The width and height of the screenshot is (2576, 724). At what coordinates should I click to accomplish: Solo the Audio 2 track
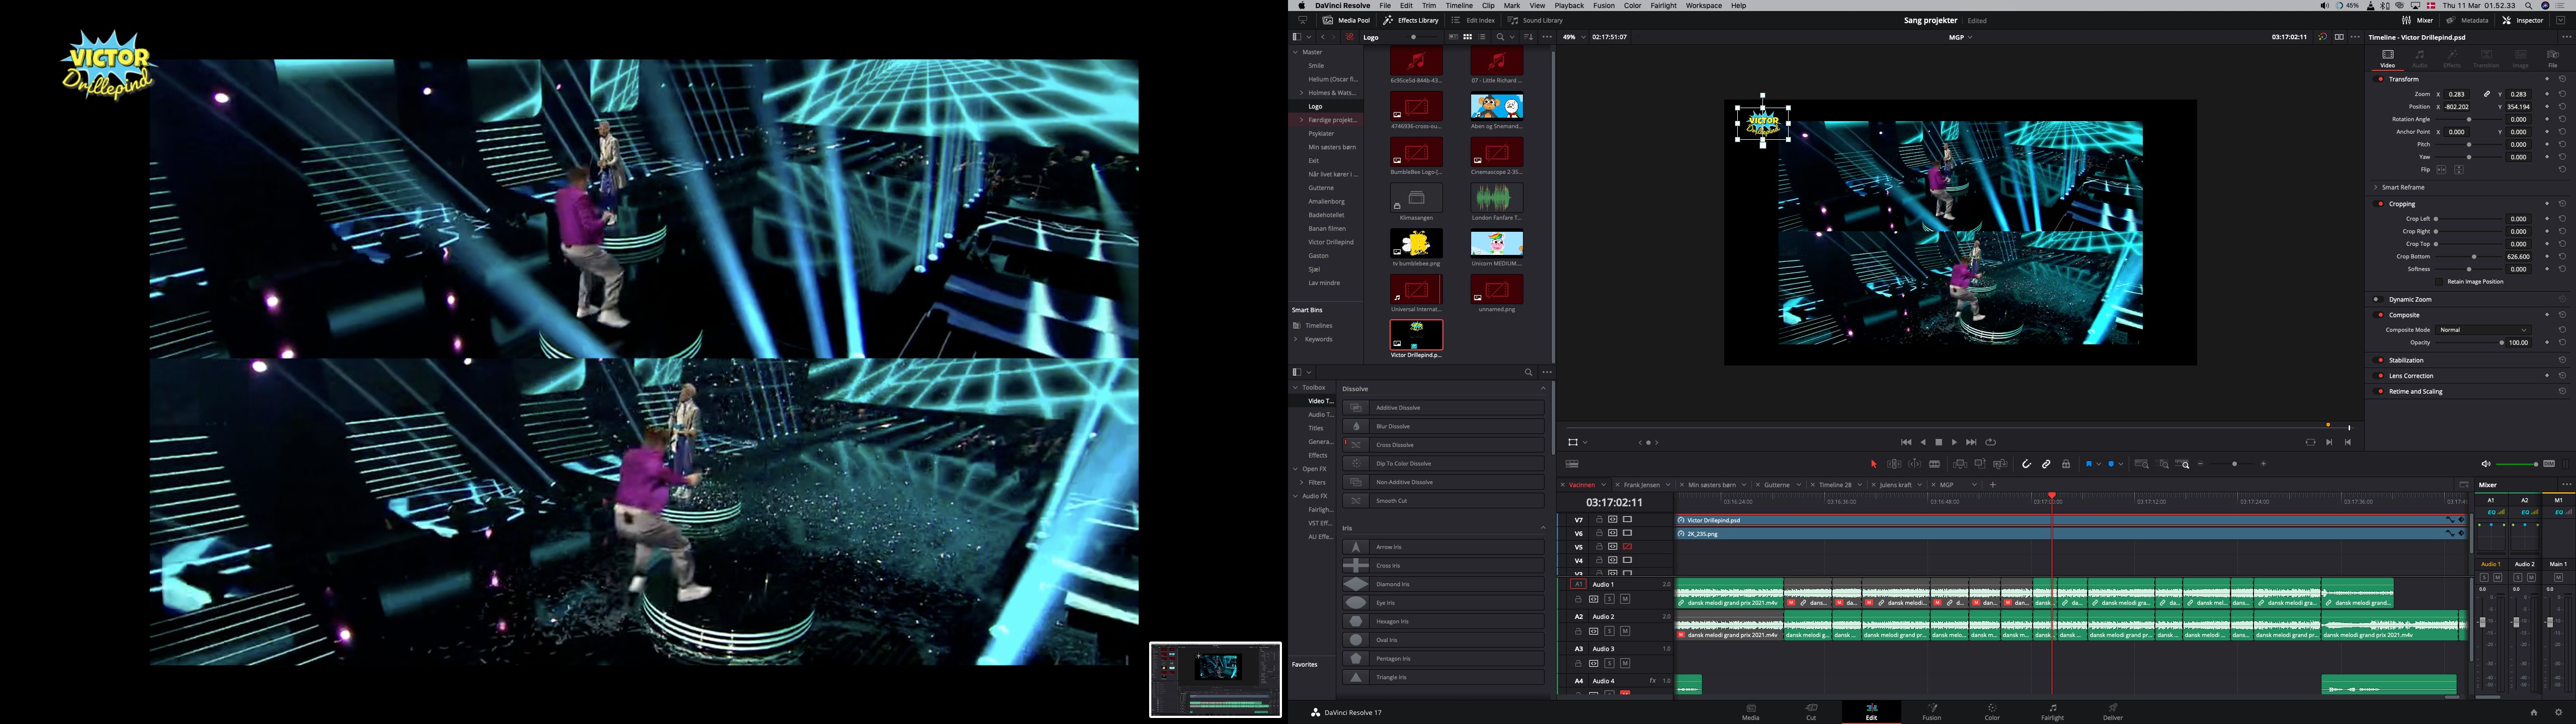tap(1609, 631)
